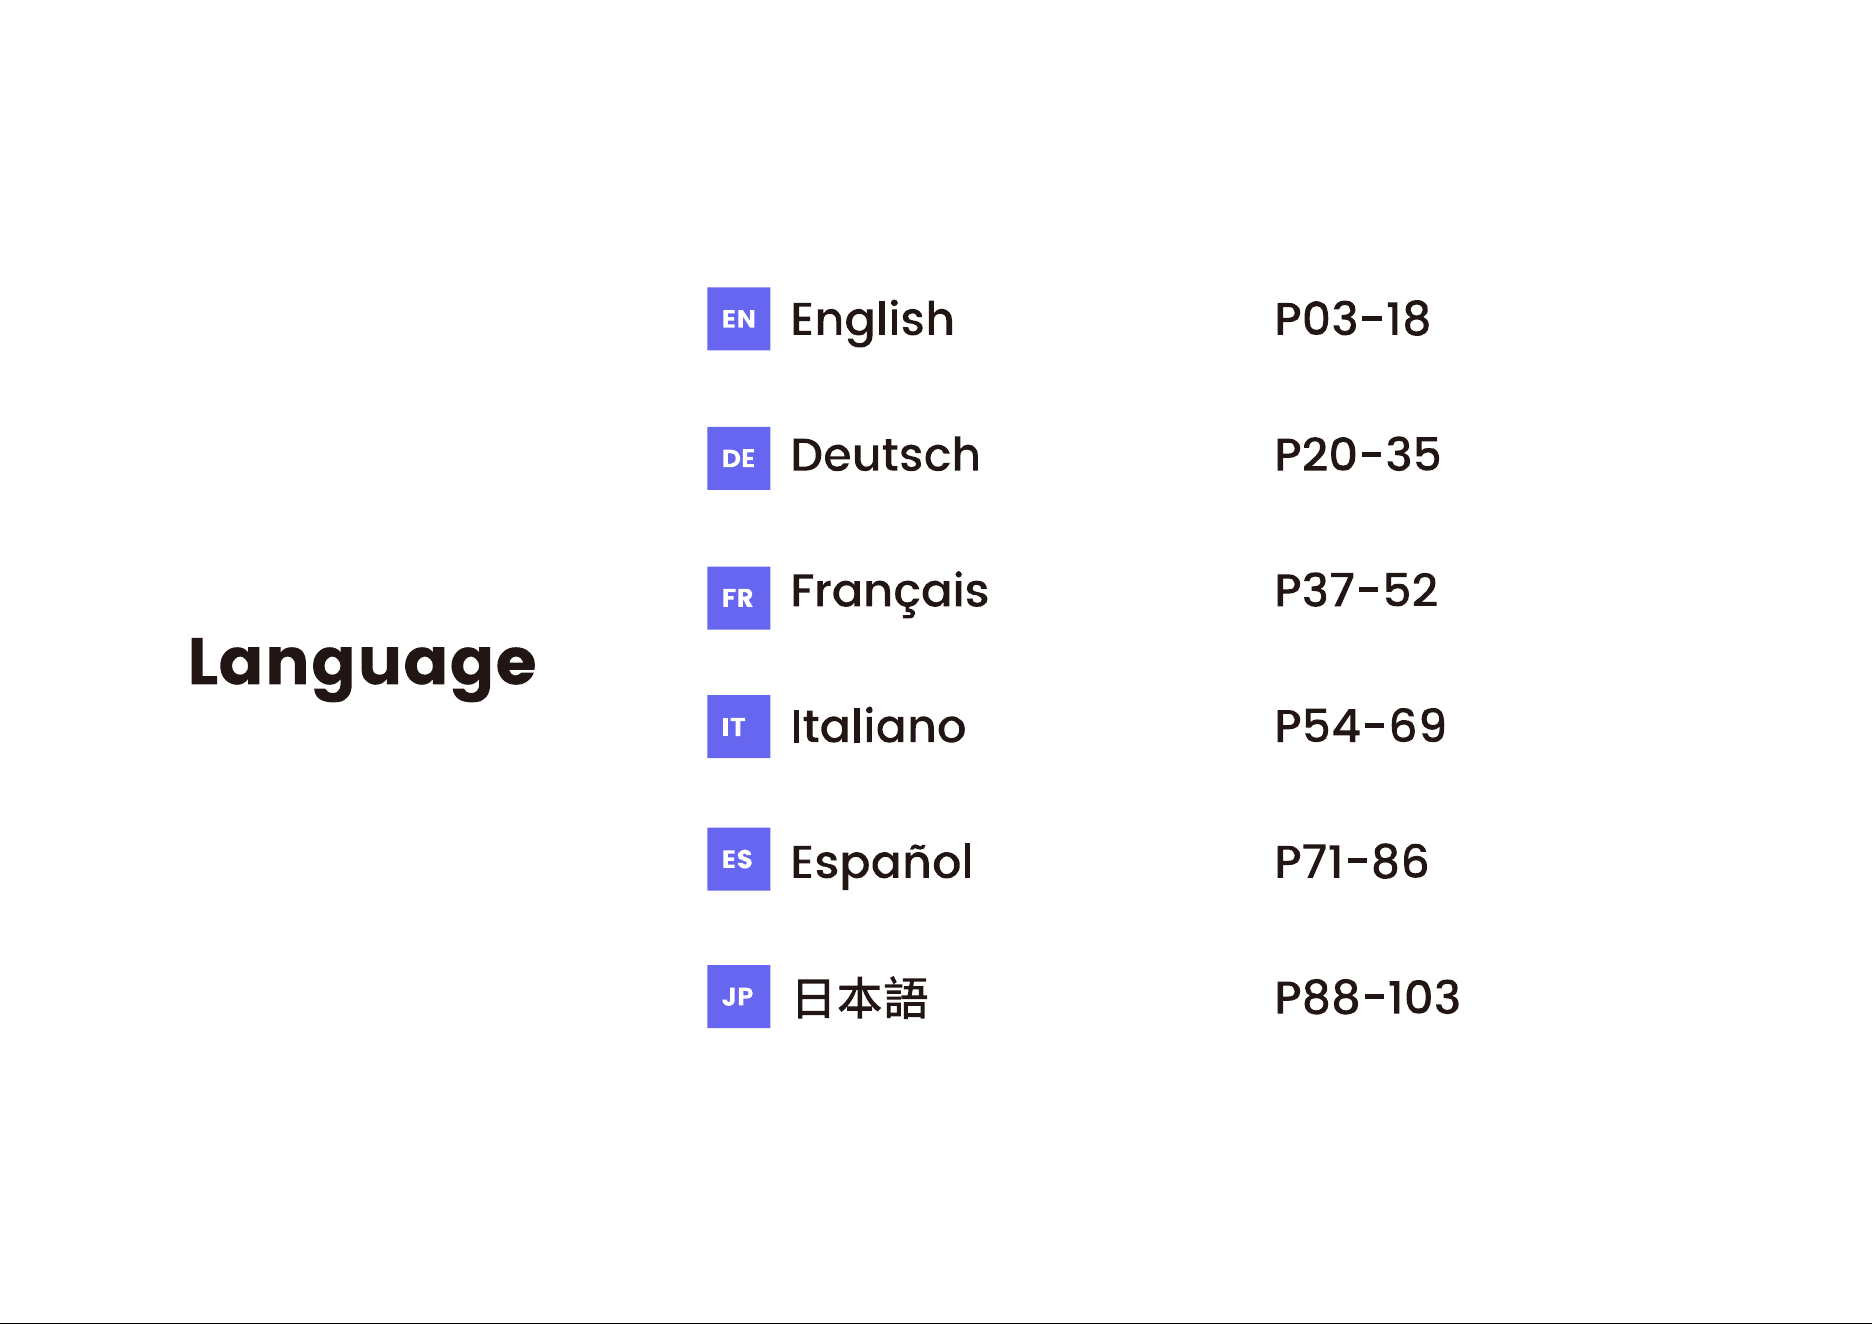The image size is (1872, 1324).
Task: Click page range P54-69
Action: click(1360, 726)
